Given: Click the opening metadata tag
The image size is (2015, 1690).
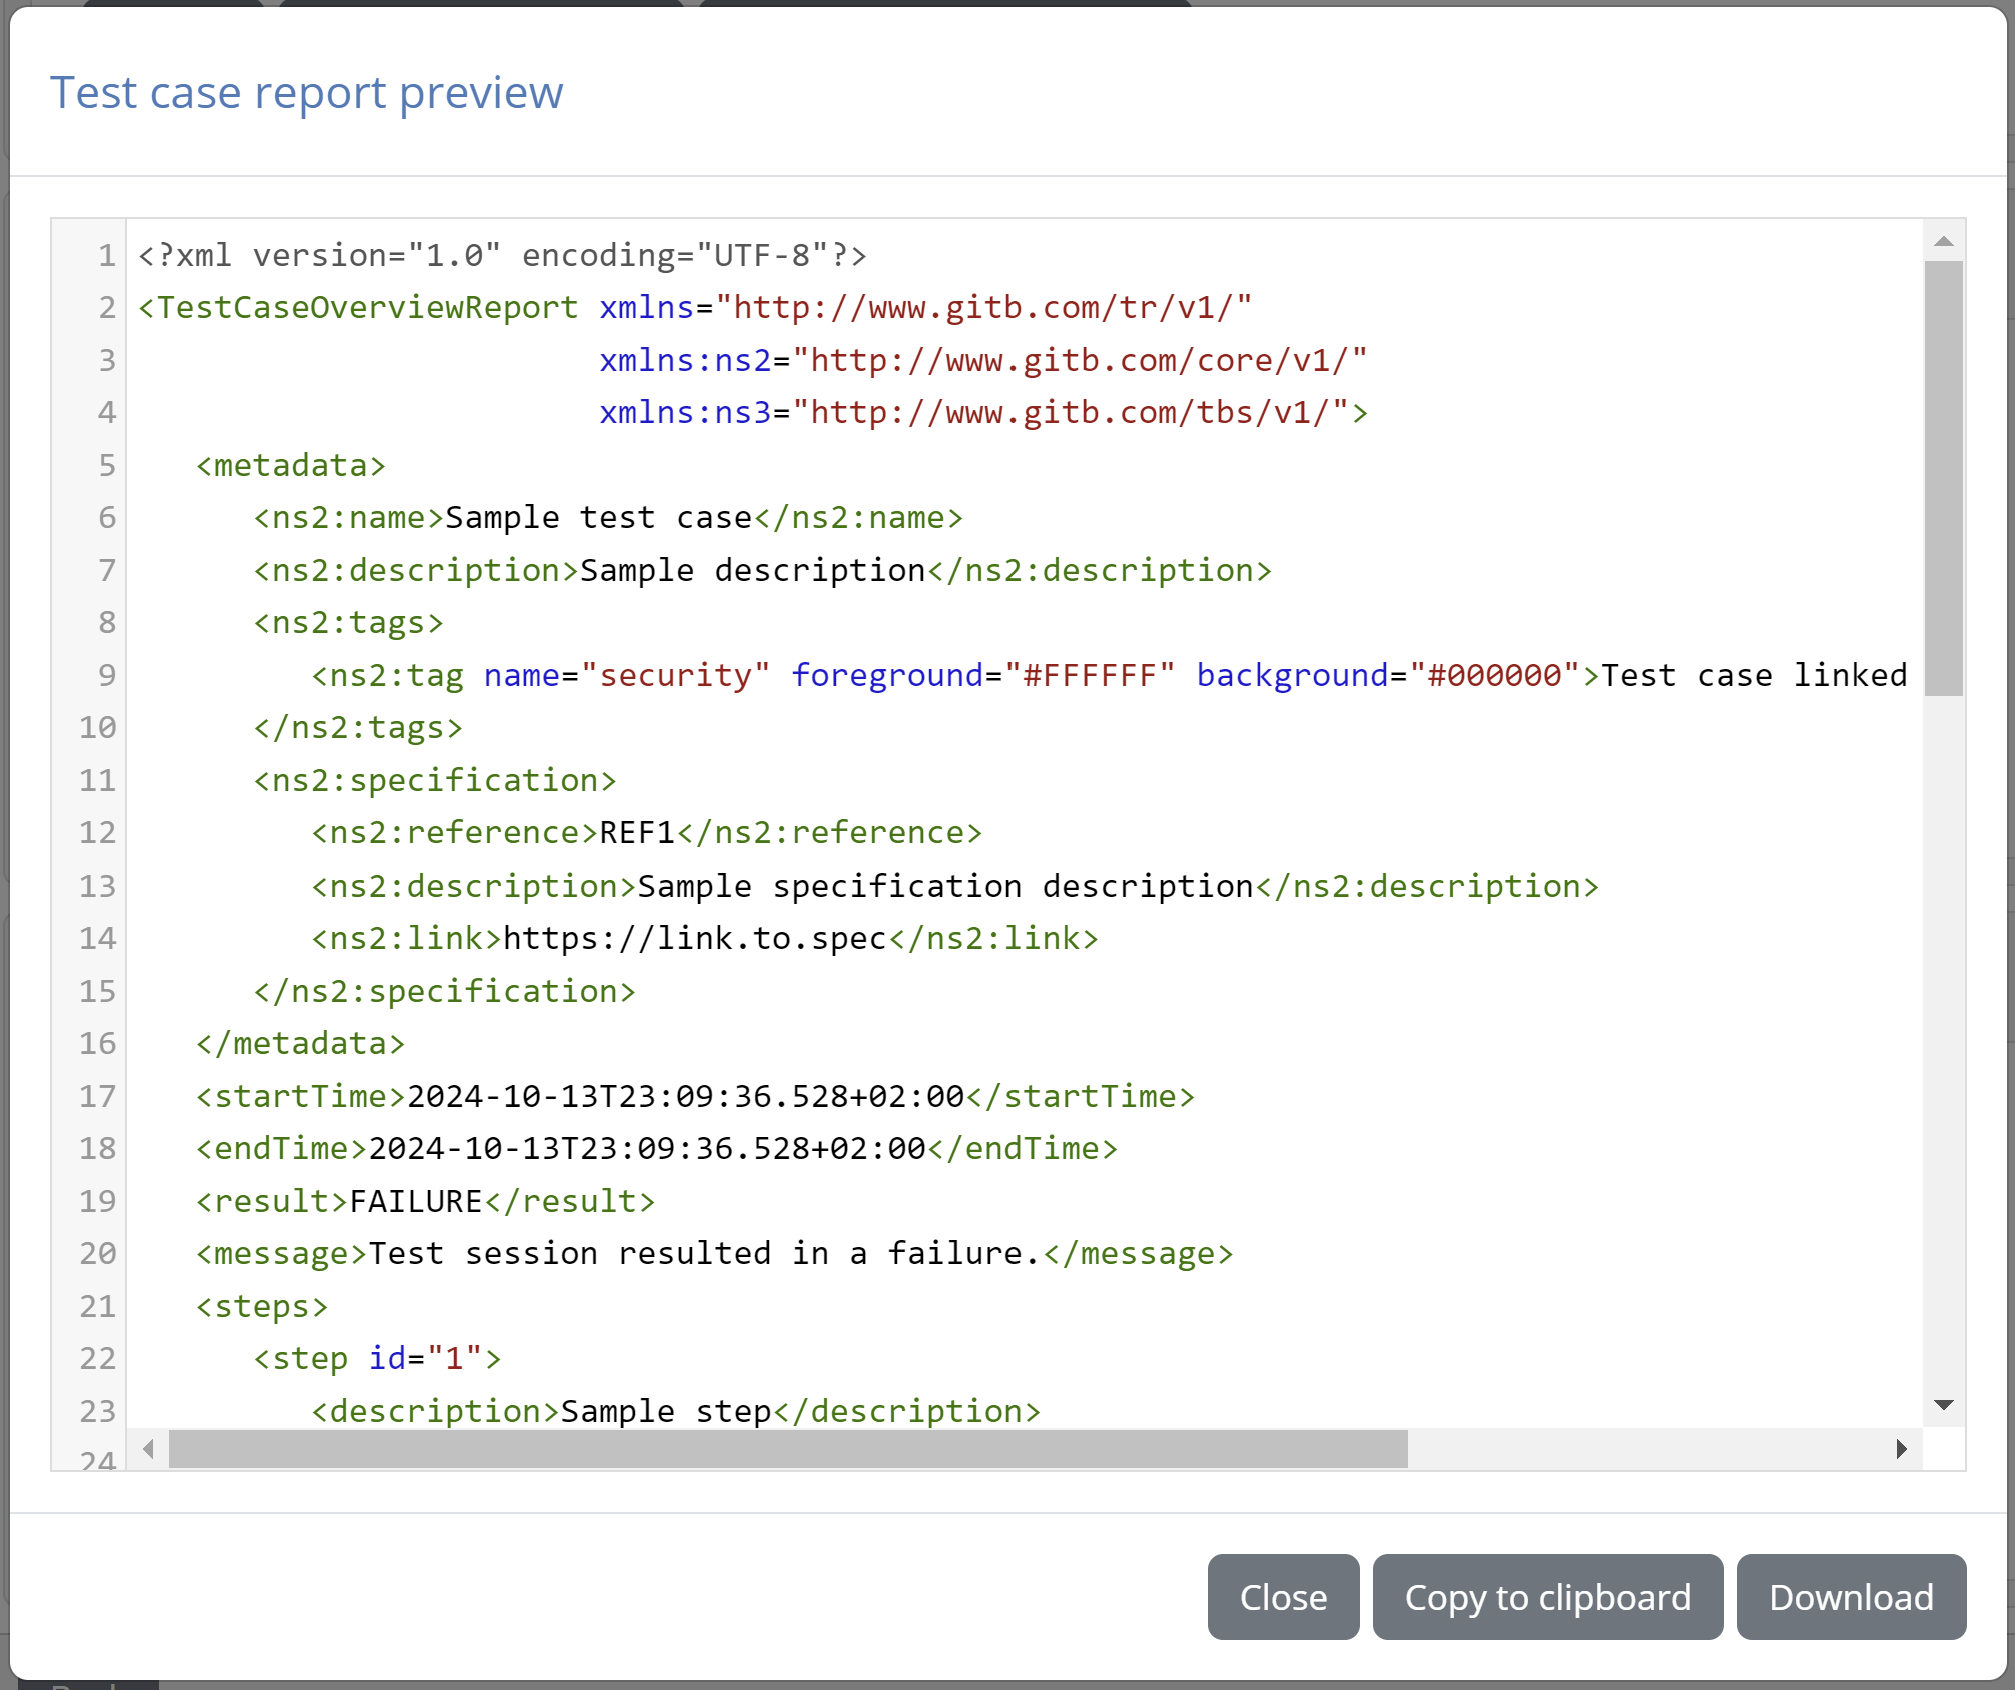Looking at the screenshot, I should tap(291, 465).
